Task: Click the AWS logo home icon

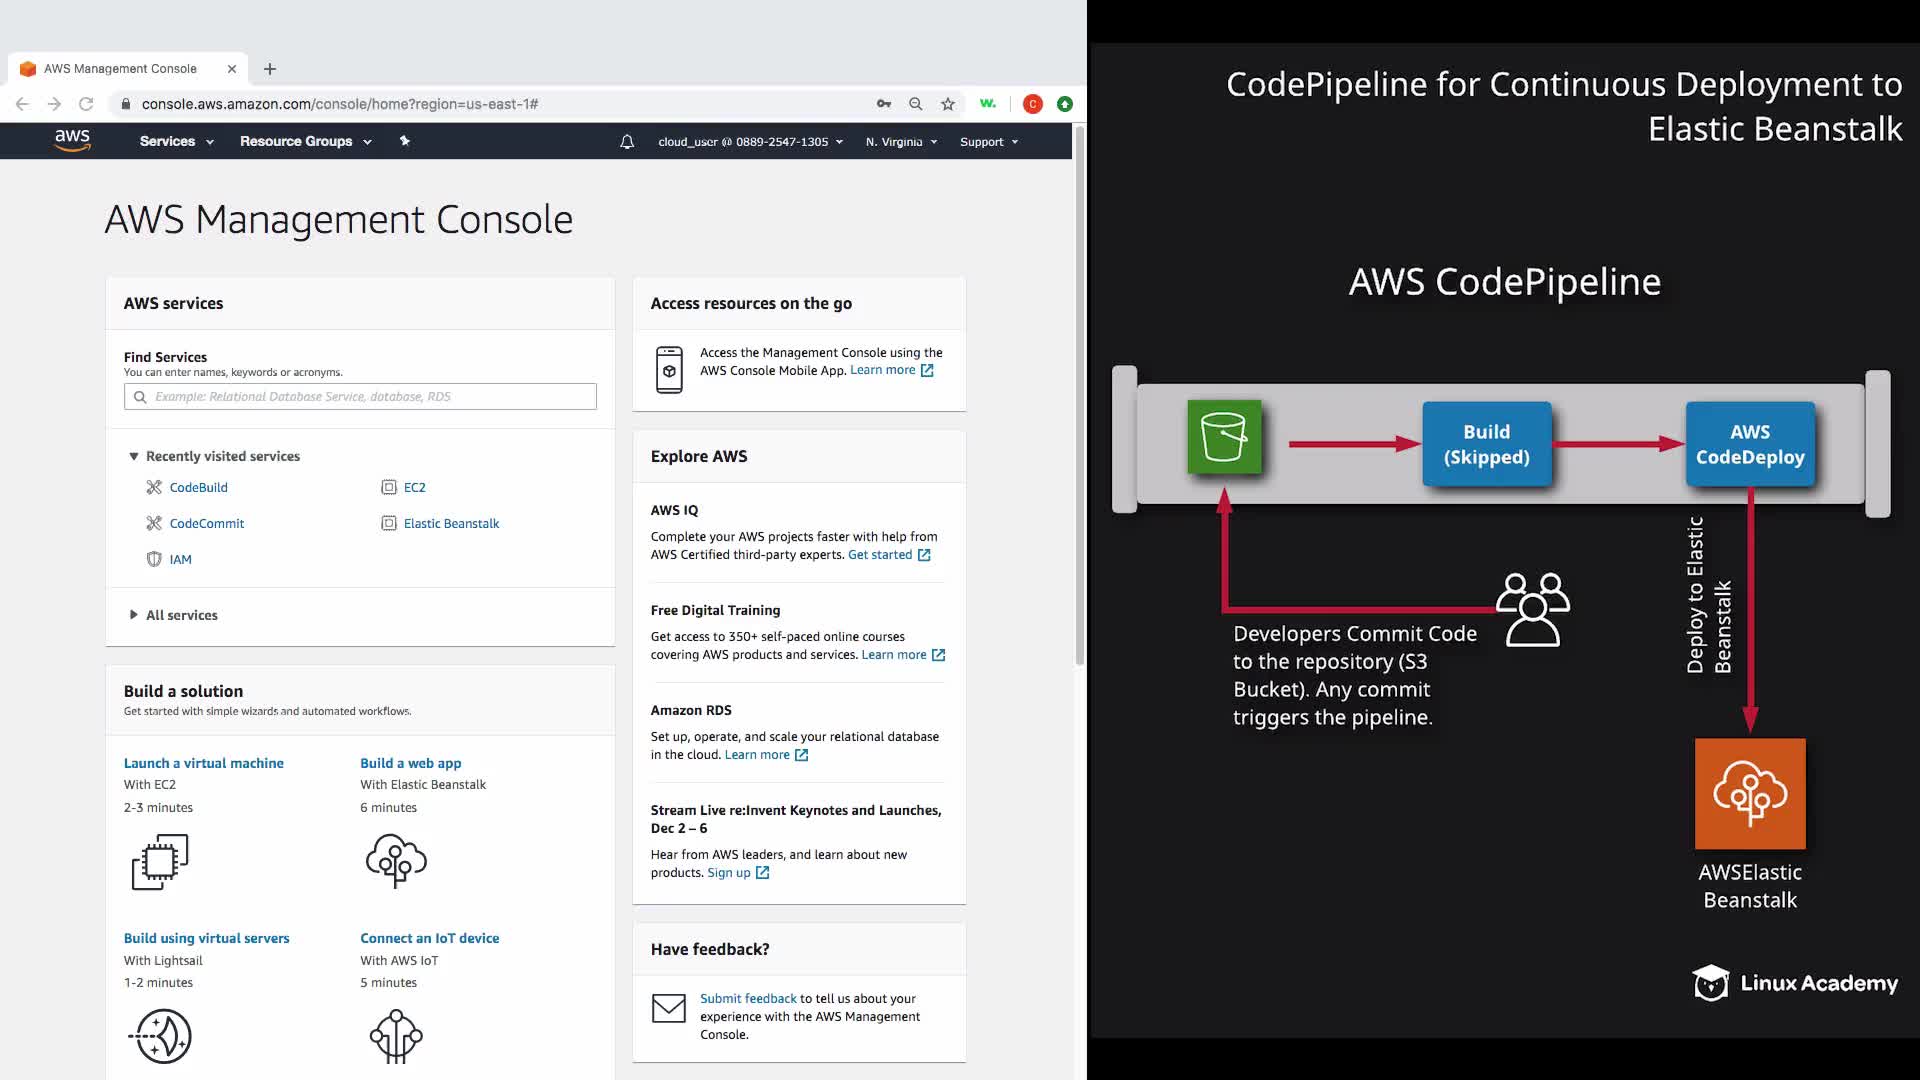Action: point(72,140)
